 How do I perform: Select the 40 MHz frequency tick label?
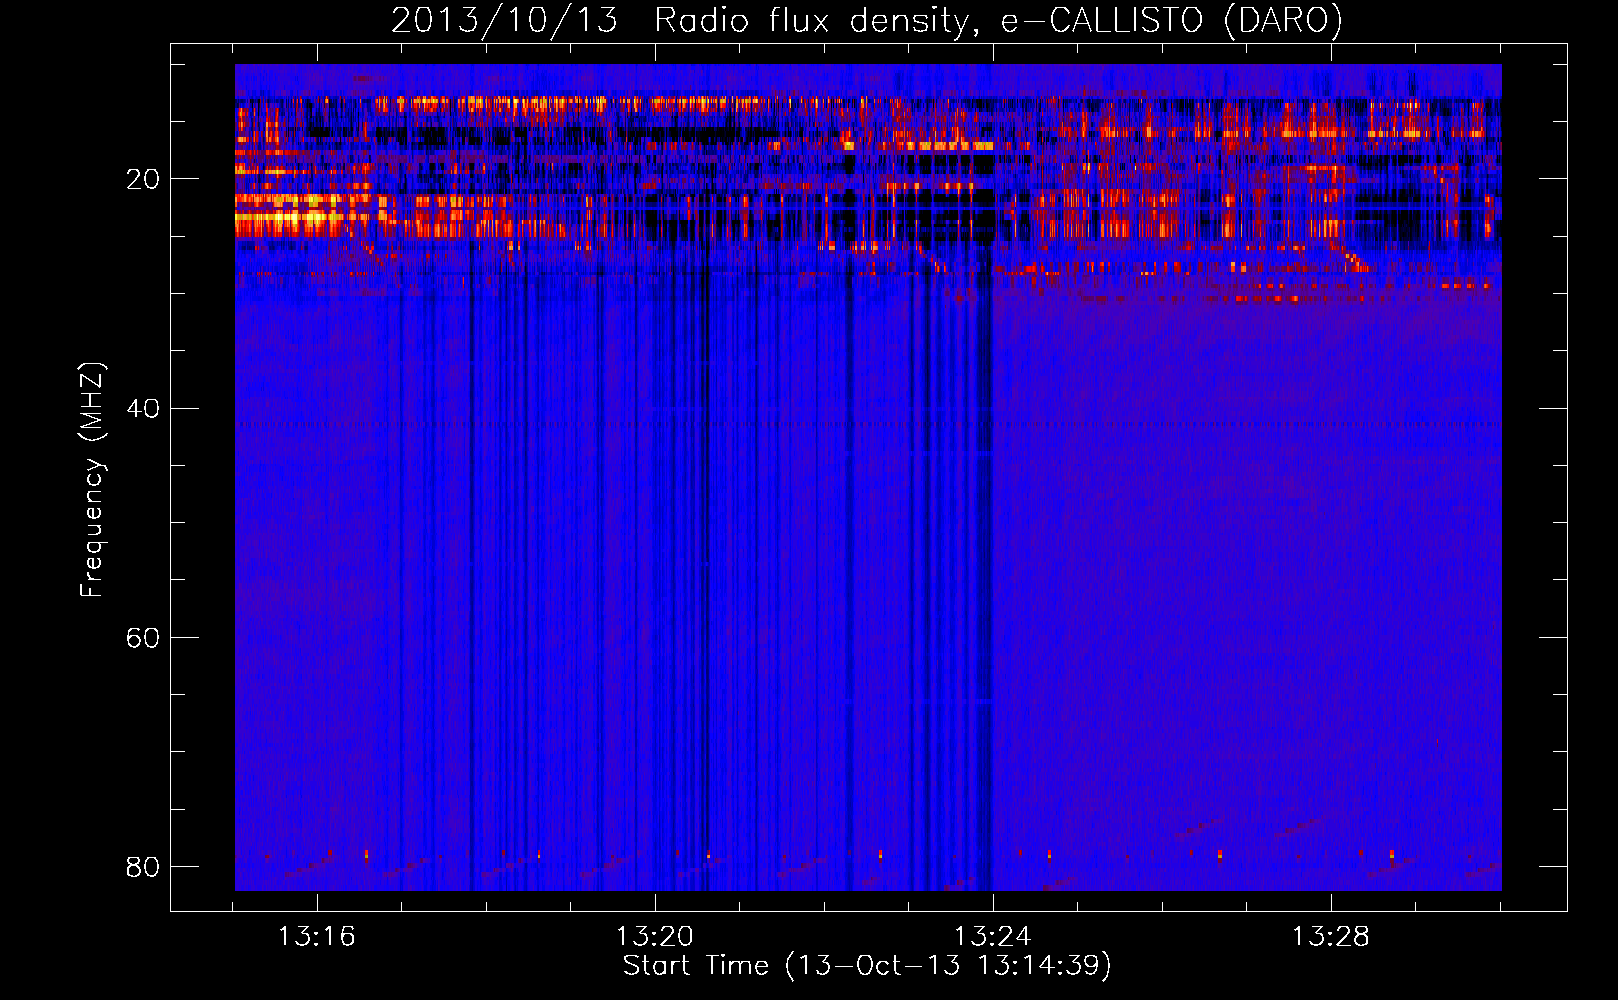143,408
